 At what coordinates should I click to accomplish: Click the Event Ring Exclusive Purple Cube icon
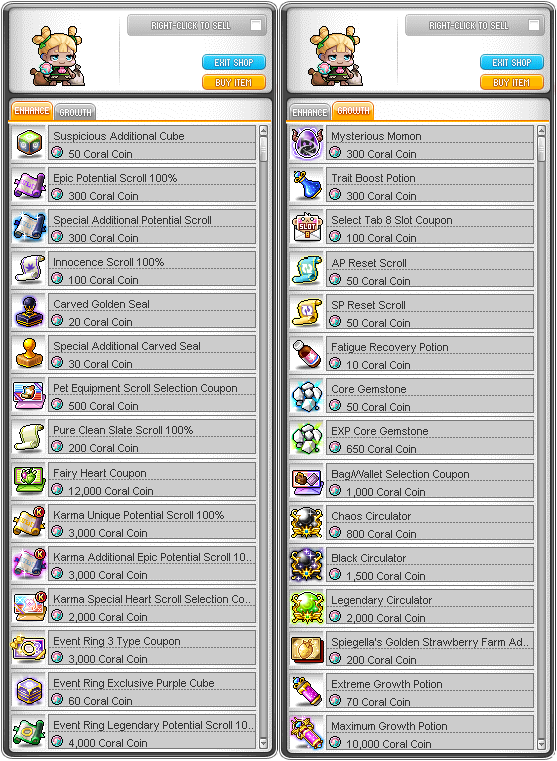coord(29,690)
